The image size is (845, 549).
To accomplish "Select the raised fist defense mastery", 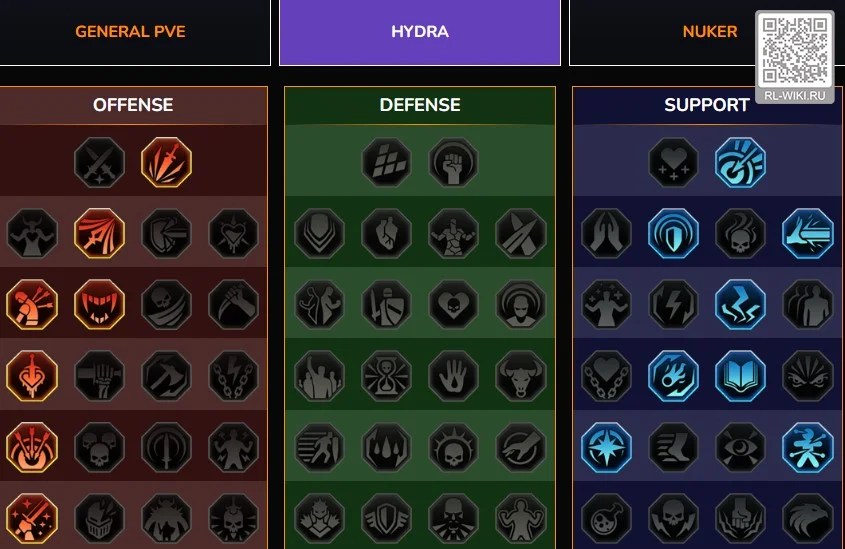I will 453,162.
